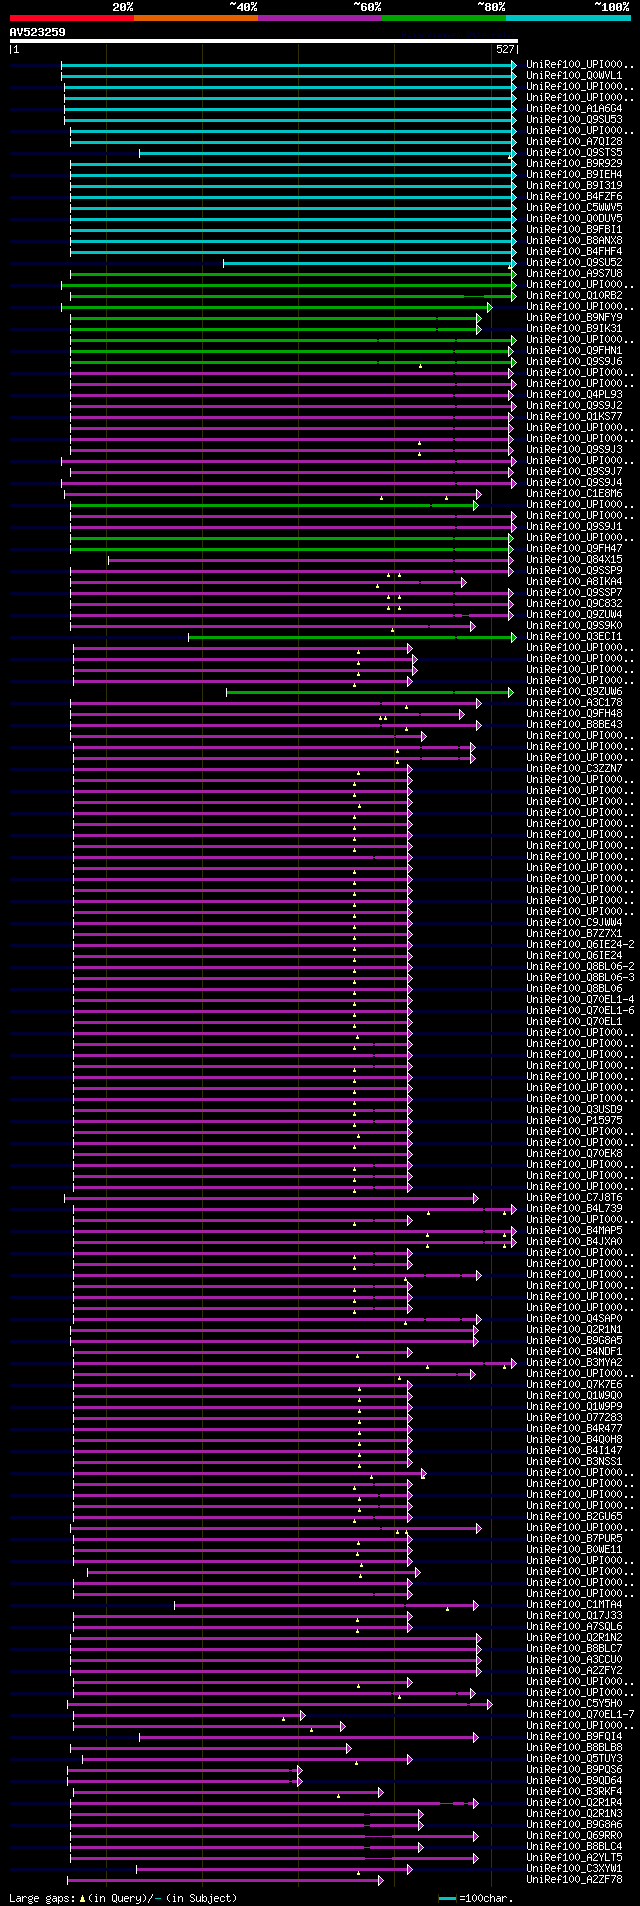Select the UniRef100_P15975 label
The image size is (640, 1906).
pos(574,1120)
